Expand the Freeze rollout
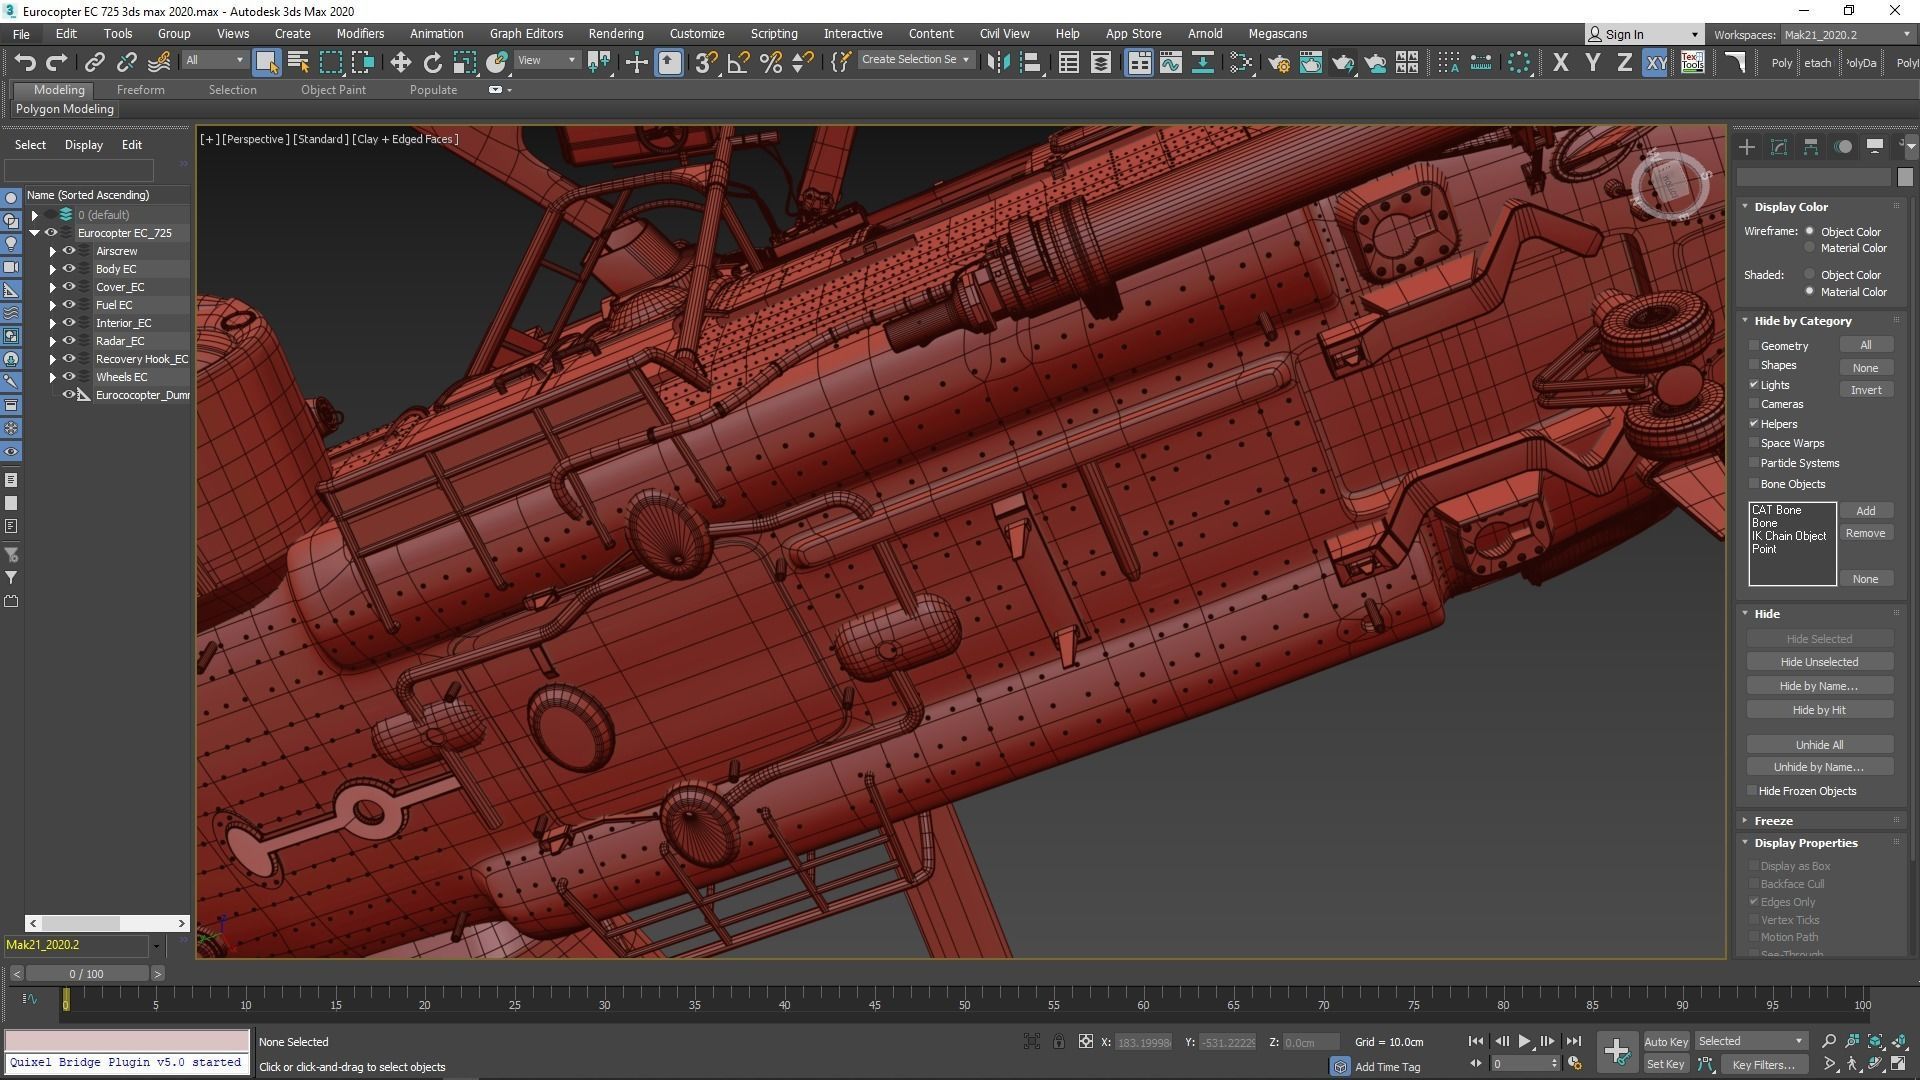Image resolution: width=1920 pixels, height=1080 pixels. pyautogui.click(x=1773, y=821)
